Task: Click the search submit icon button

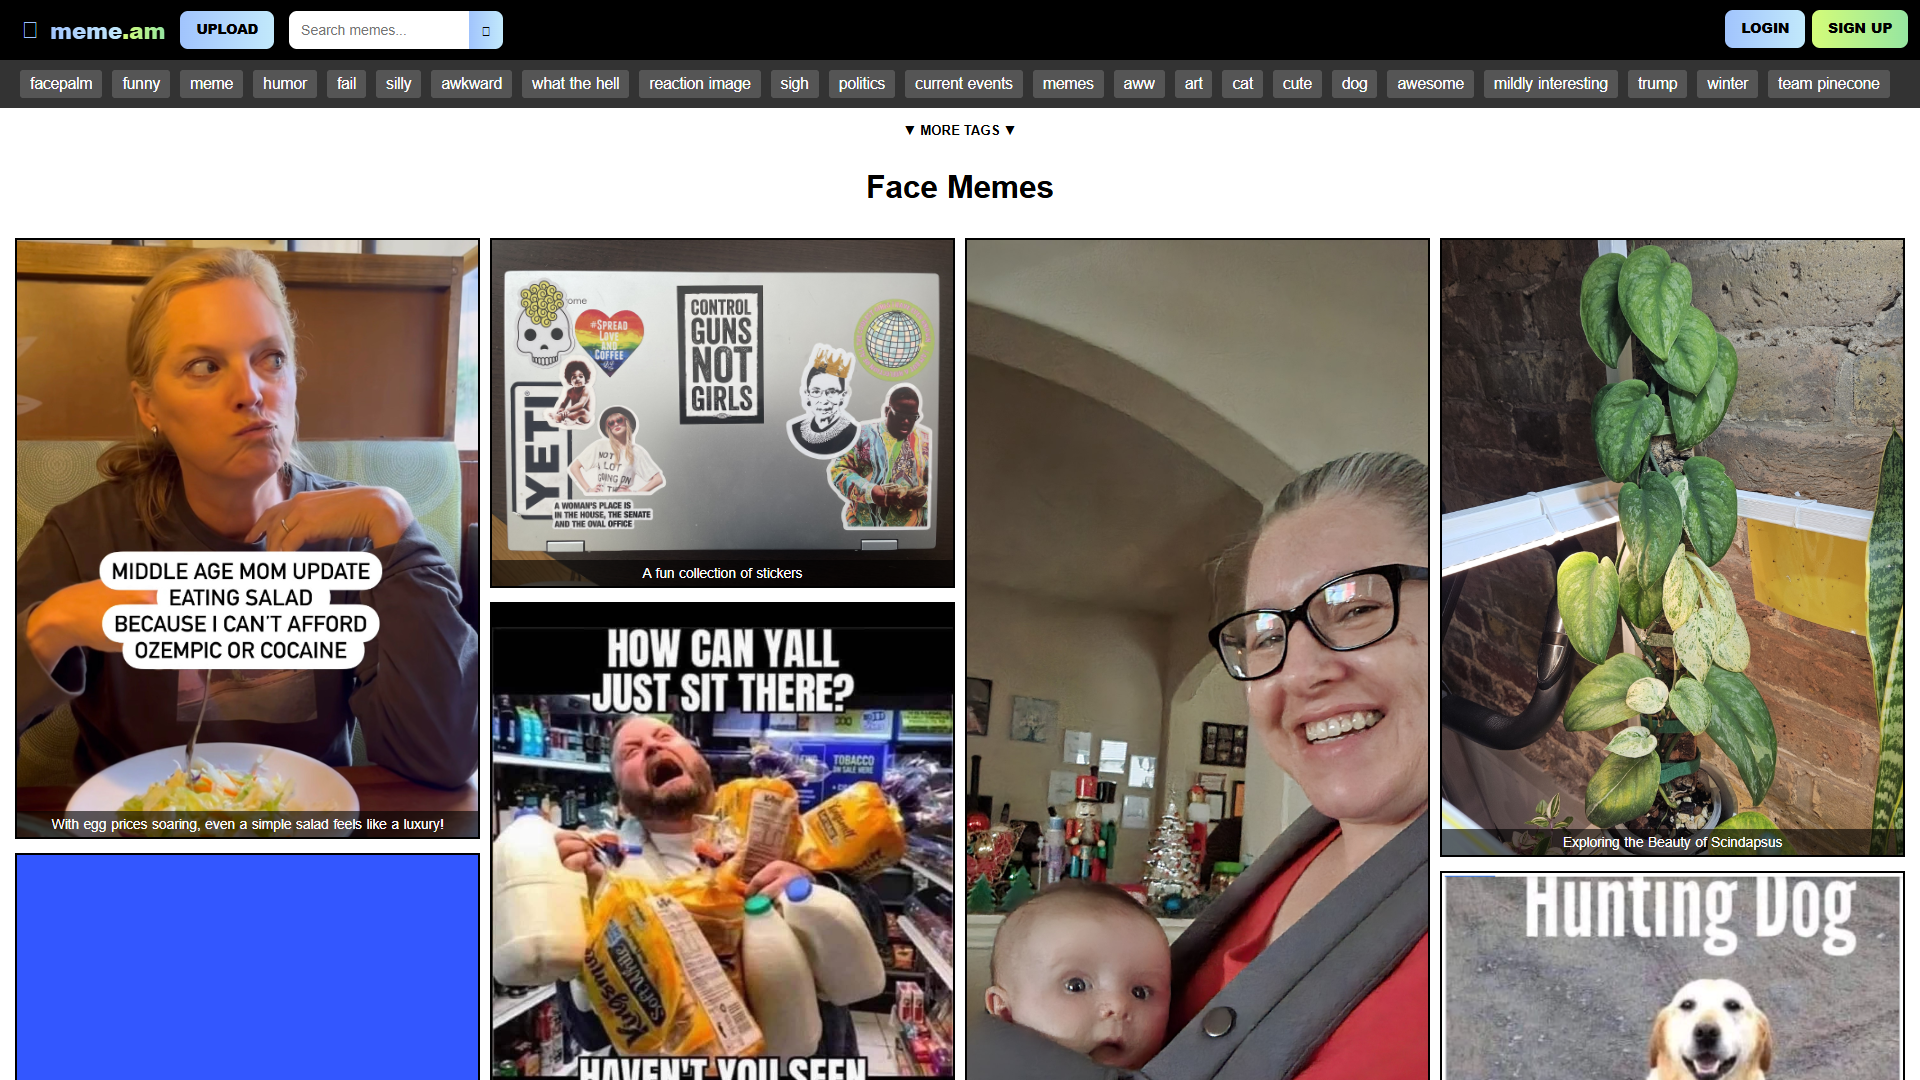Action: click(x=486, y=30)
